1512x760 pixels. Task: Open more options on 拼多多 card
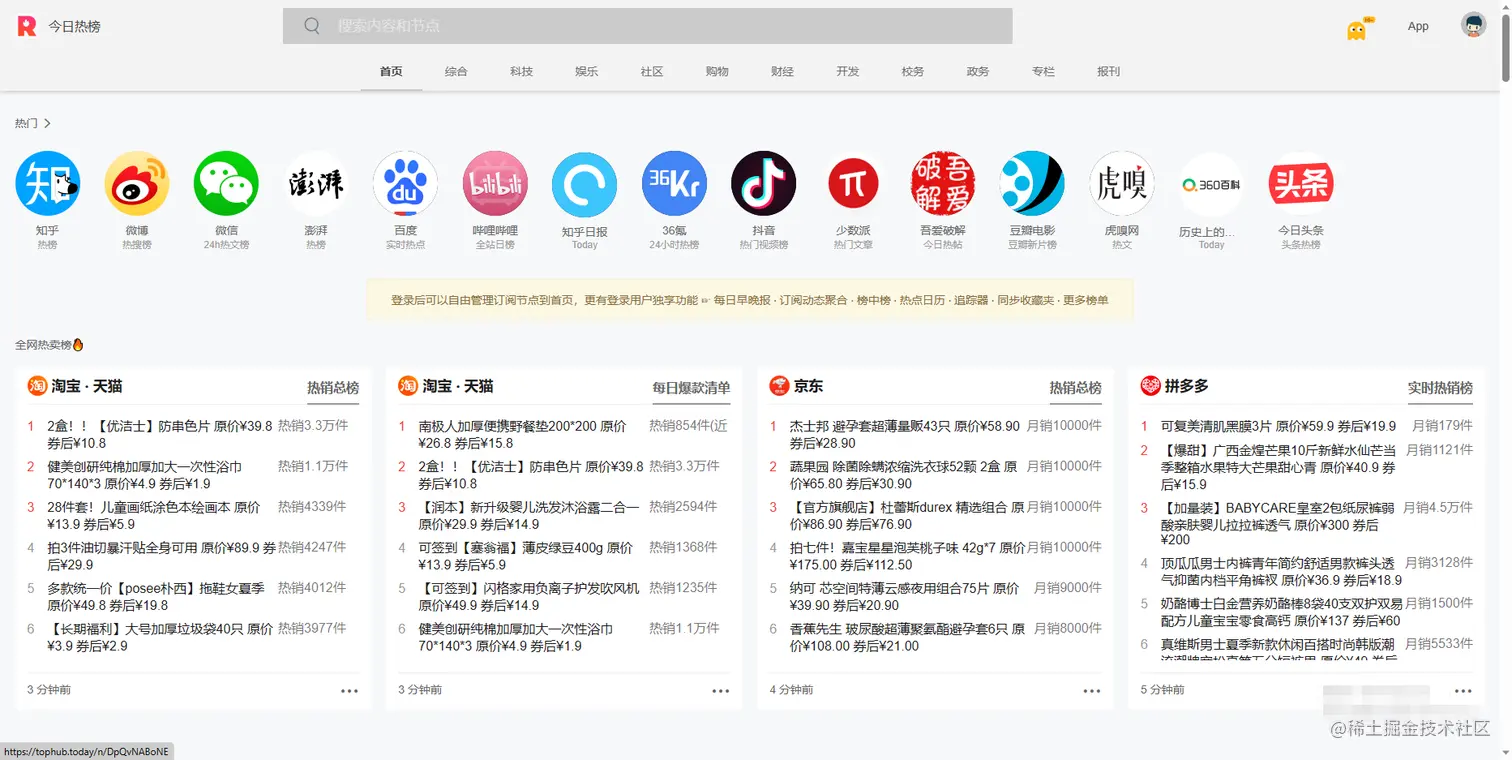1462,691
